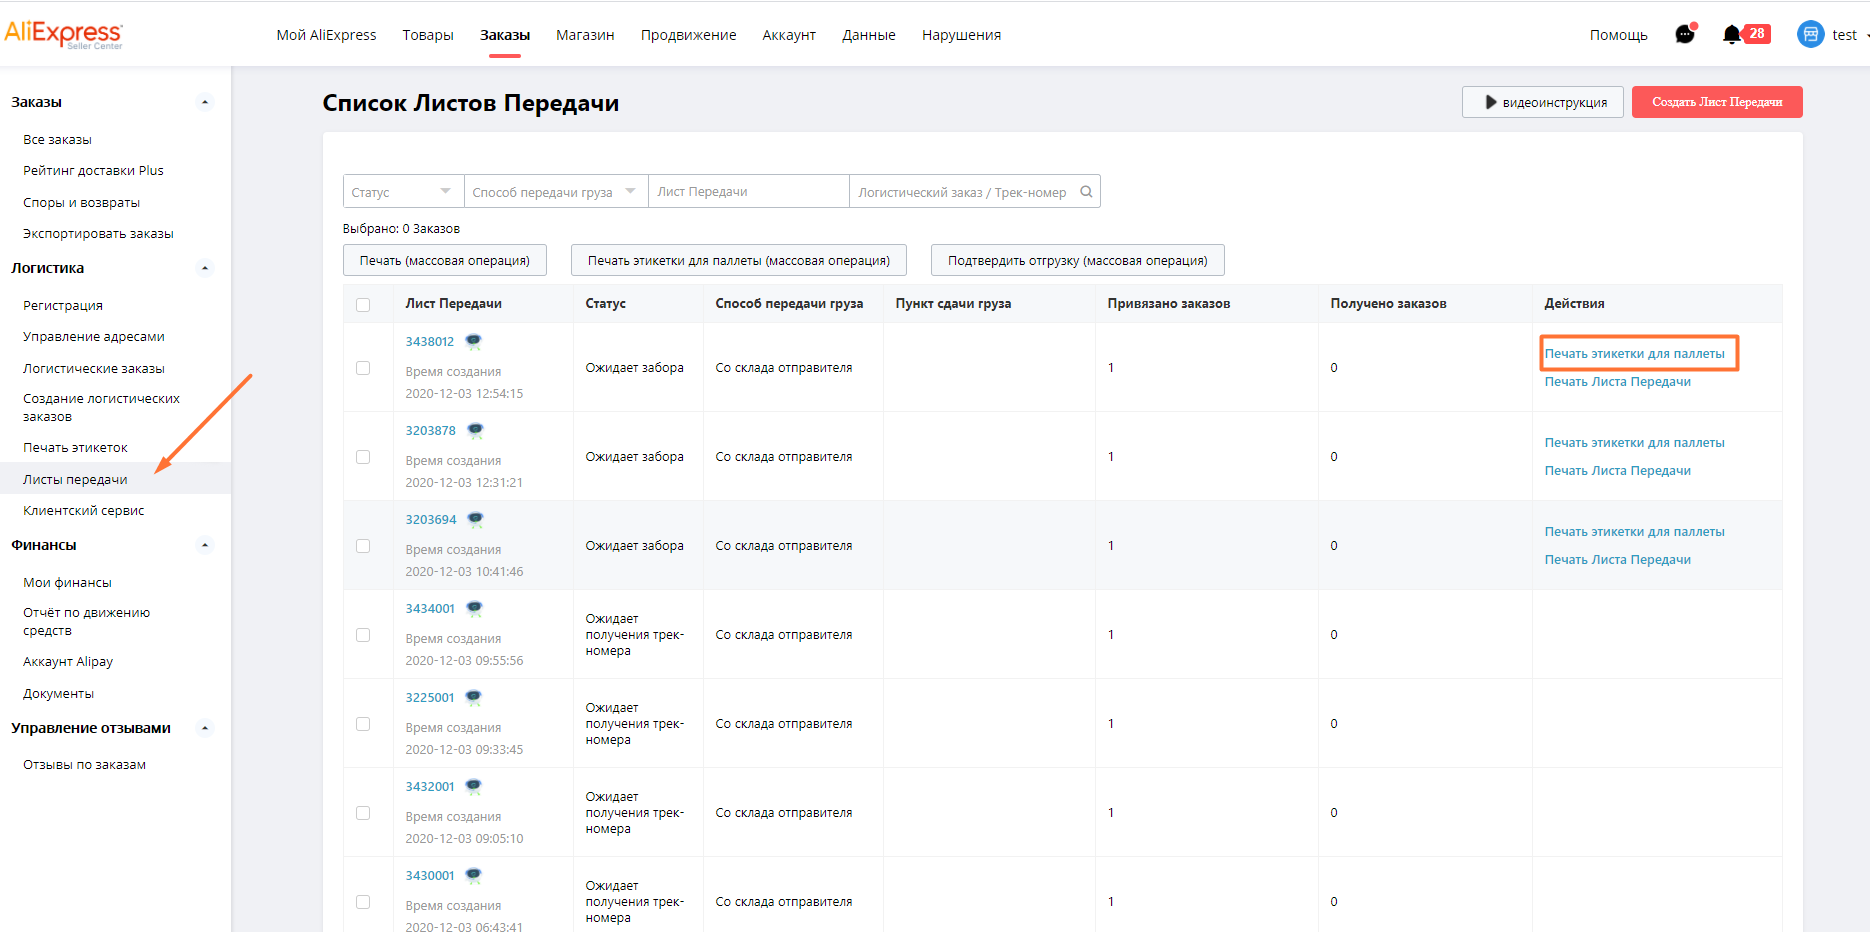Focus the Логистический заказ / Трек-номер field
The image size is (1870, 932).
pos(962,191)
